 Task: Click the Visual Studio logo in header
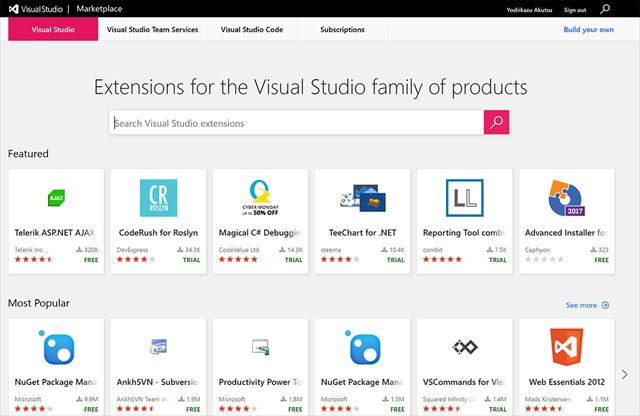[x=36, y=9]
